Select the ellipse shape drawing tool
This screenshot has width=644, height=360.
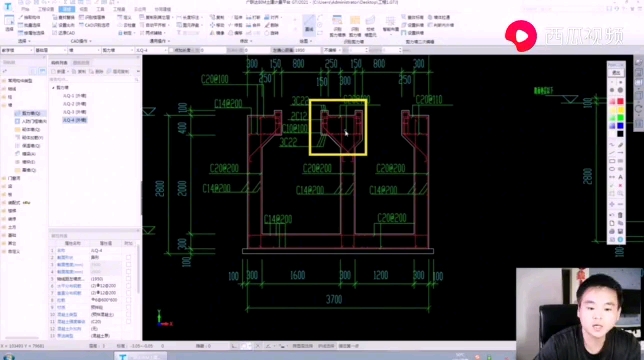pos(612,169)
